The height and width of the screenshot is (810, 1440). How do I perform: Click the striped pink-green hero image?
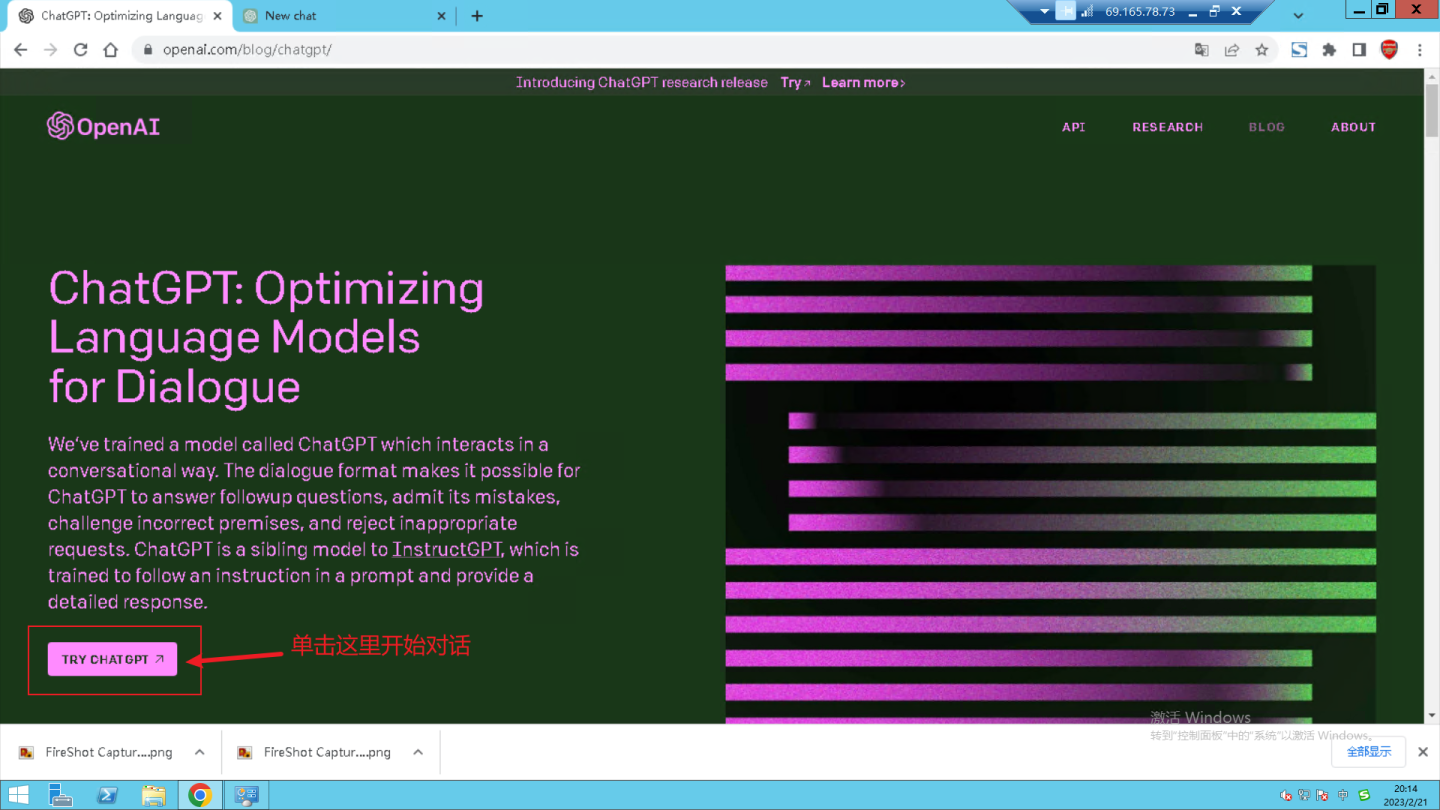(1050, 494)
